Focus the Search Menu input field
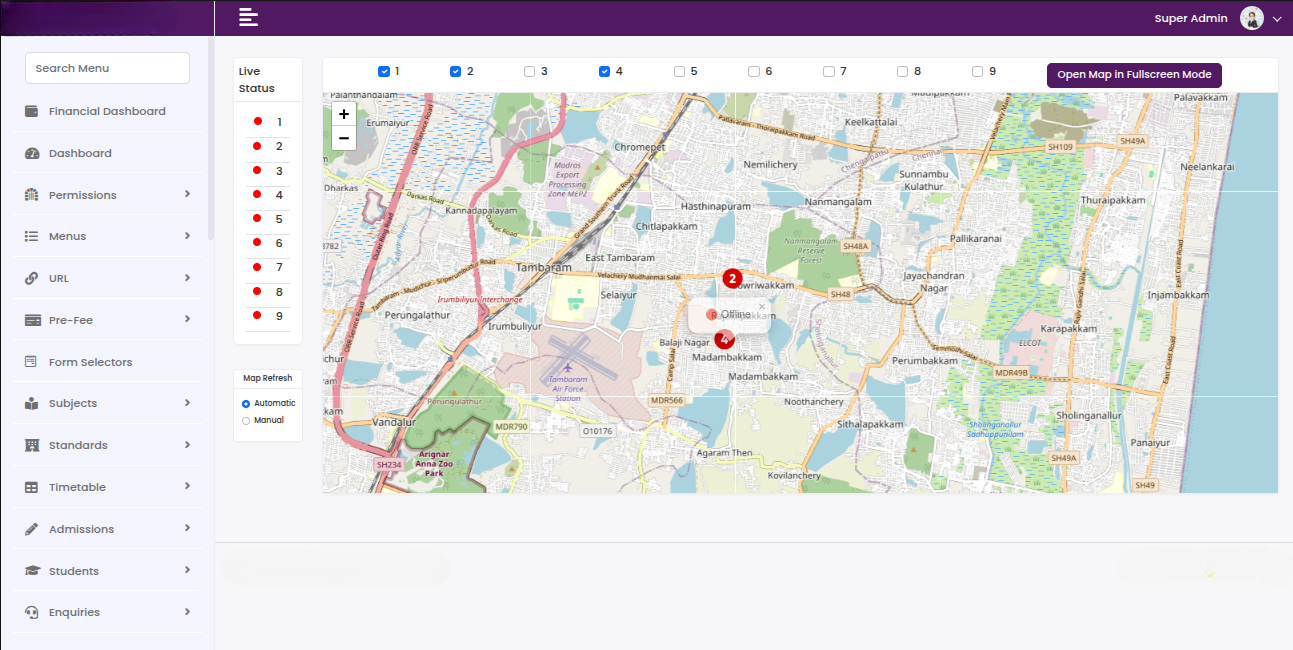1293x650 pixels. tap(107, 68)
